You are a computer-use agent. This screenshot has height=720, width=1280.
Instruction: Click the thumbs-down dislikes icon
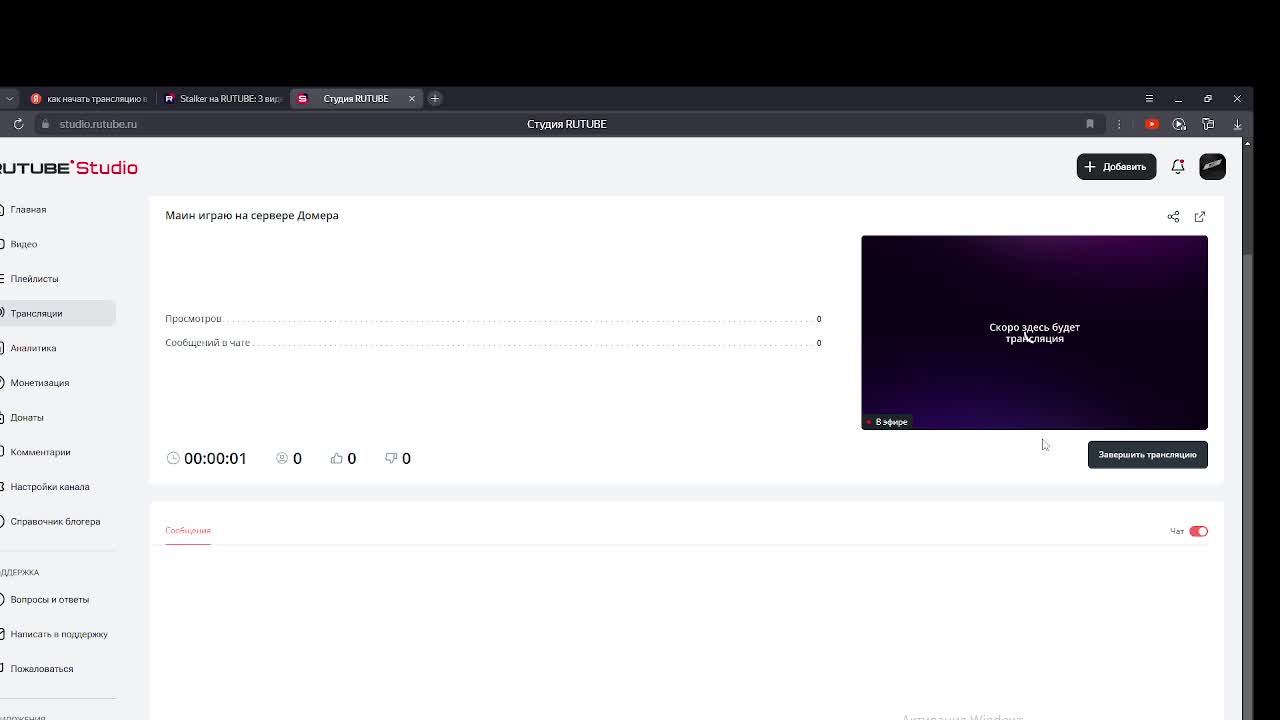click(391, 458)
